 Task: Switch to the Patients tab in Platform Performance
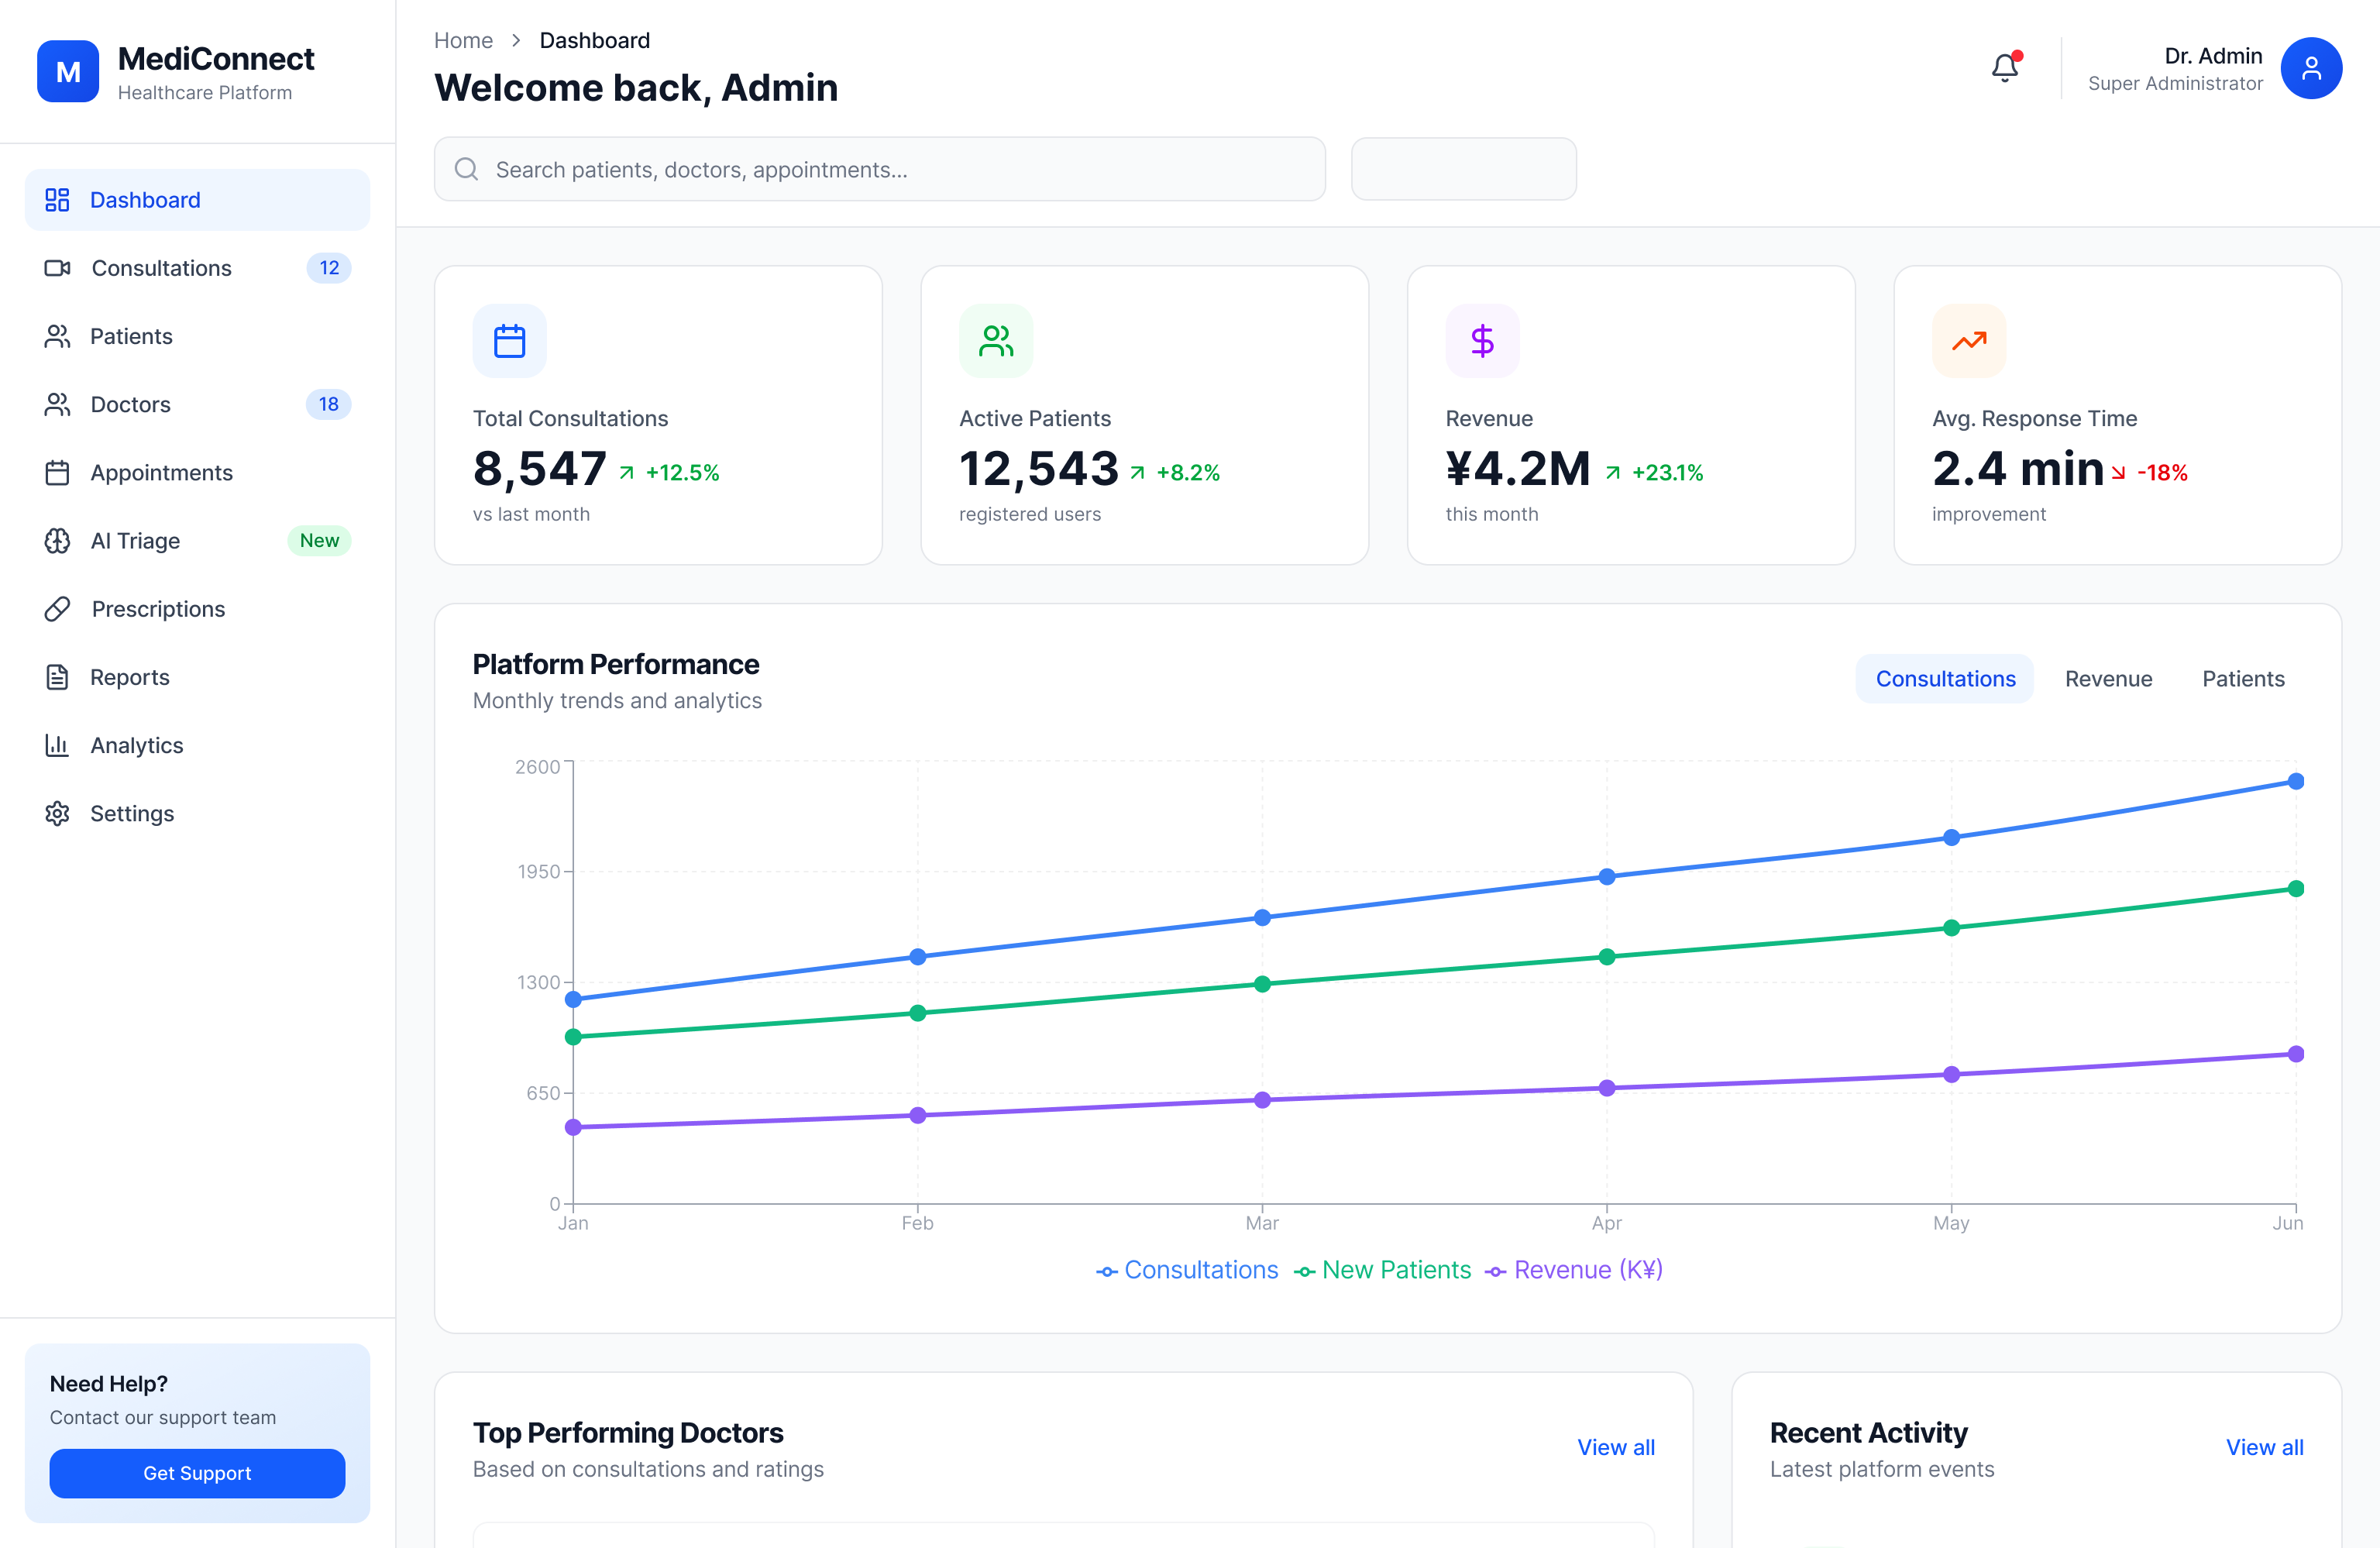(x=2243, y=678)
